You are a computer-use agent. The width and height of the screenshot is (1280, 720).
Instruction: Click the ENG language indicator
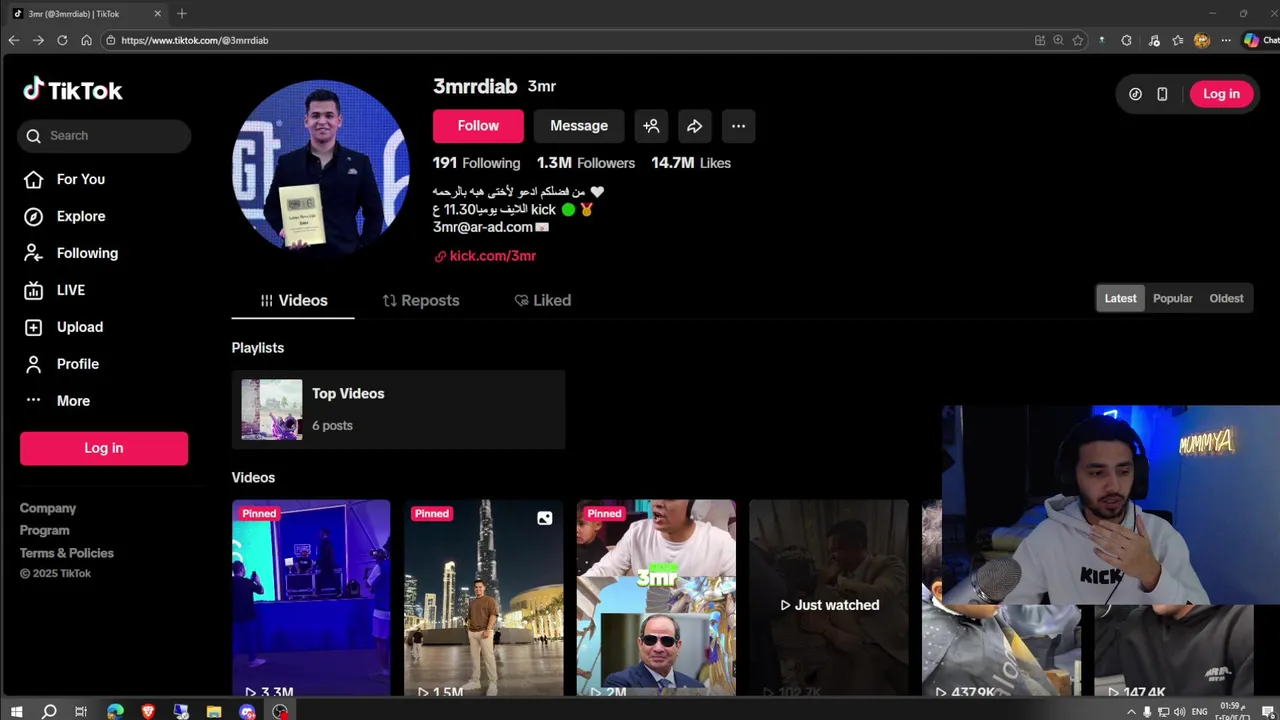[1199, 712]
